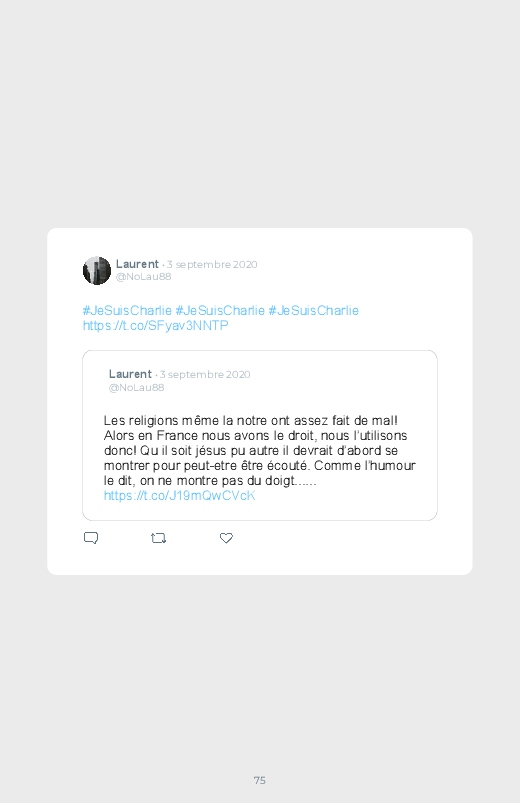Open the third #JeSuisCharlie hashtag
This screenshot has width=520, height=803.
point(314,310)
